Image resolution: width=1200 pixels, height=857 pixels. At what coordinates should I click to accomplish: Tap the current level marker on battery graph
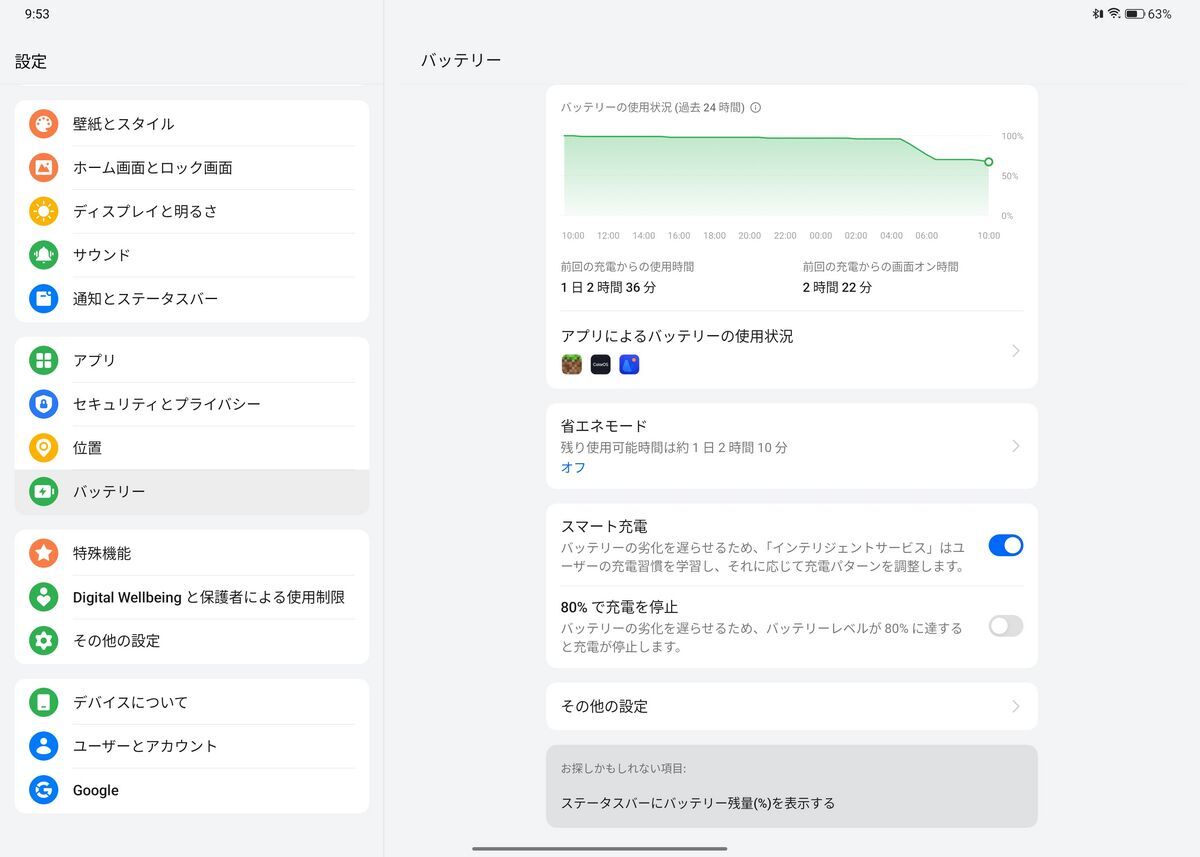[988, 162]
